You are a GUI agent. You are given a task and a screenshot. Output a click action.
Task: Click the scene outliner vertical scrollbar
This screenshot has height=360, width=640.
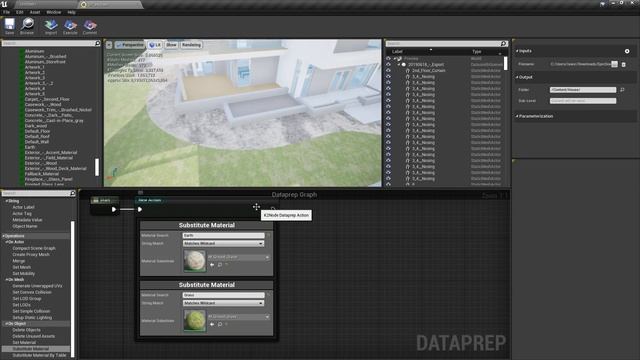506,63
